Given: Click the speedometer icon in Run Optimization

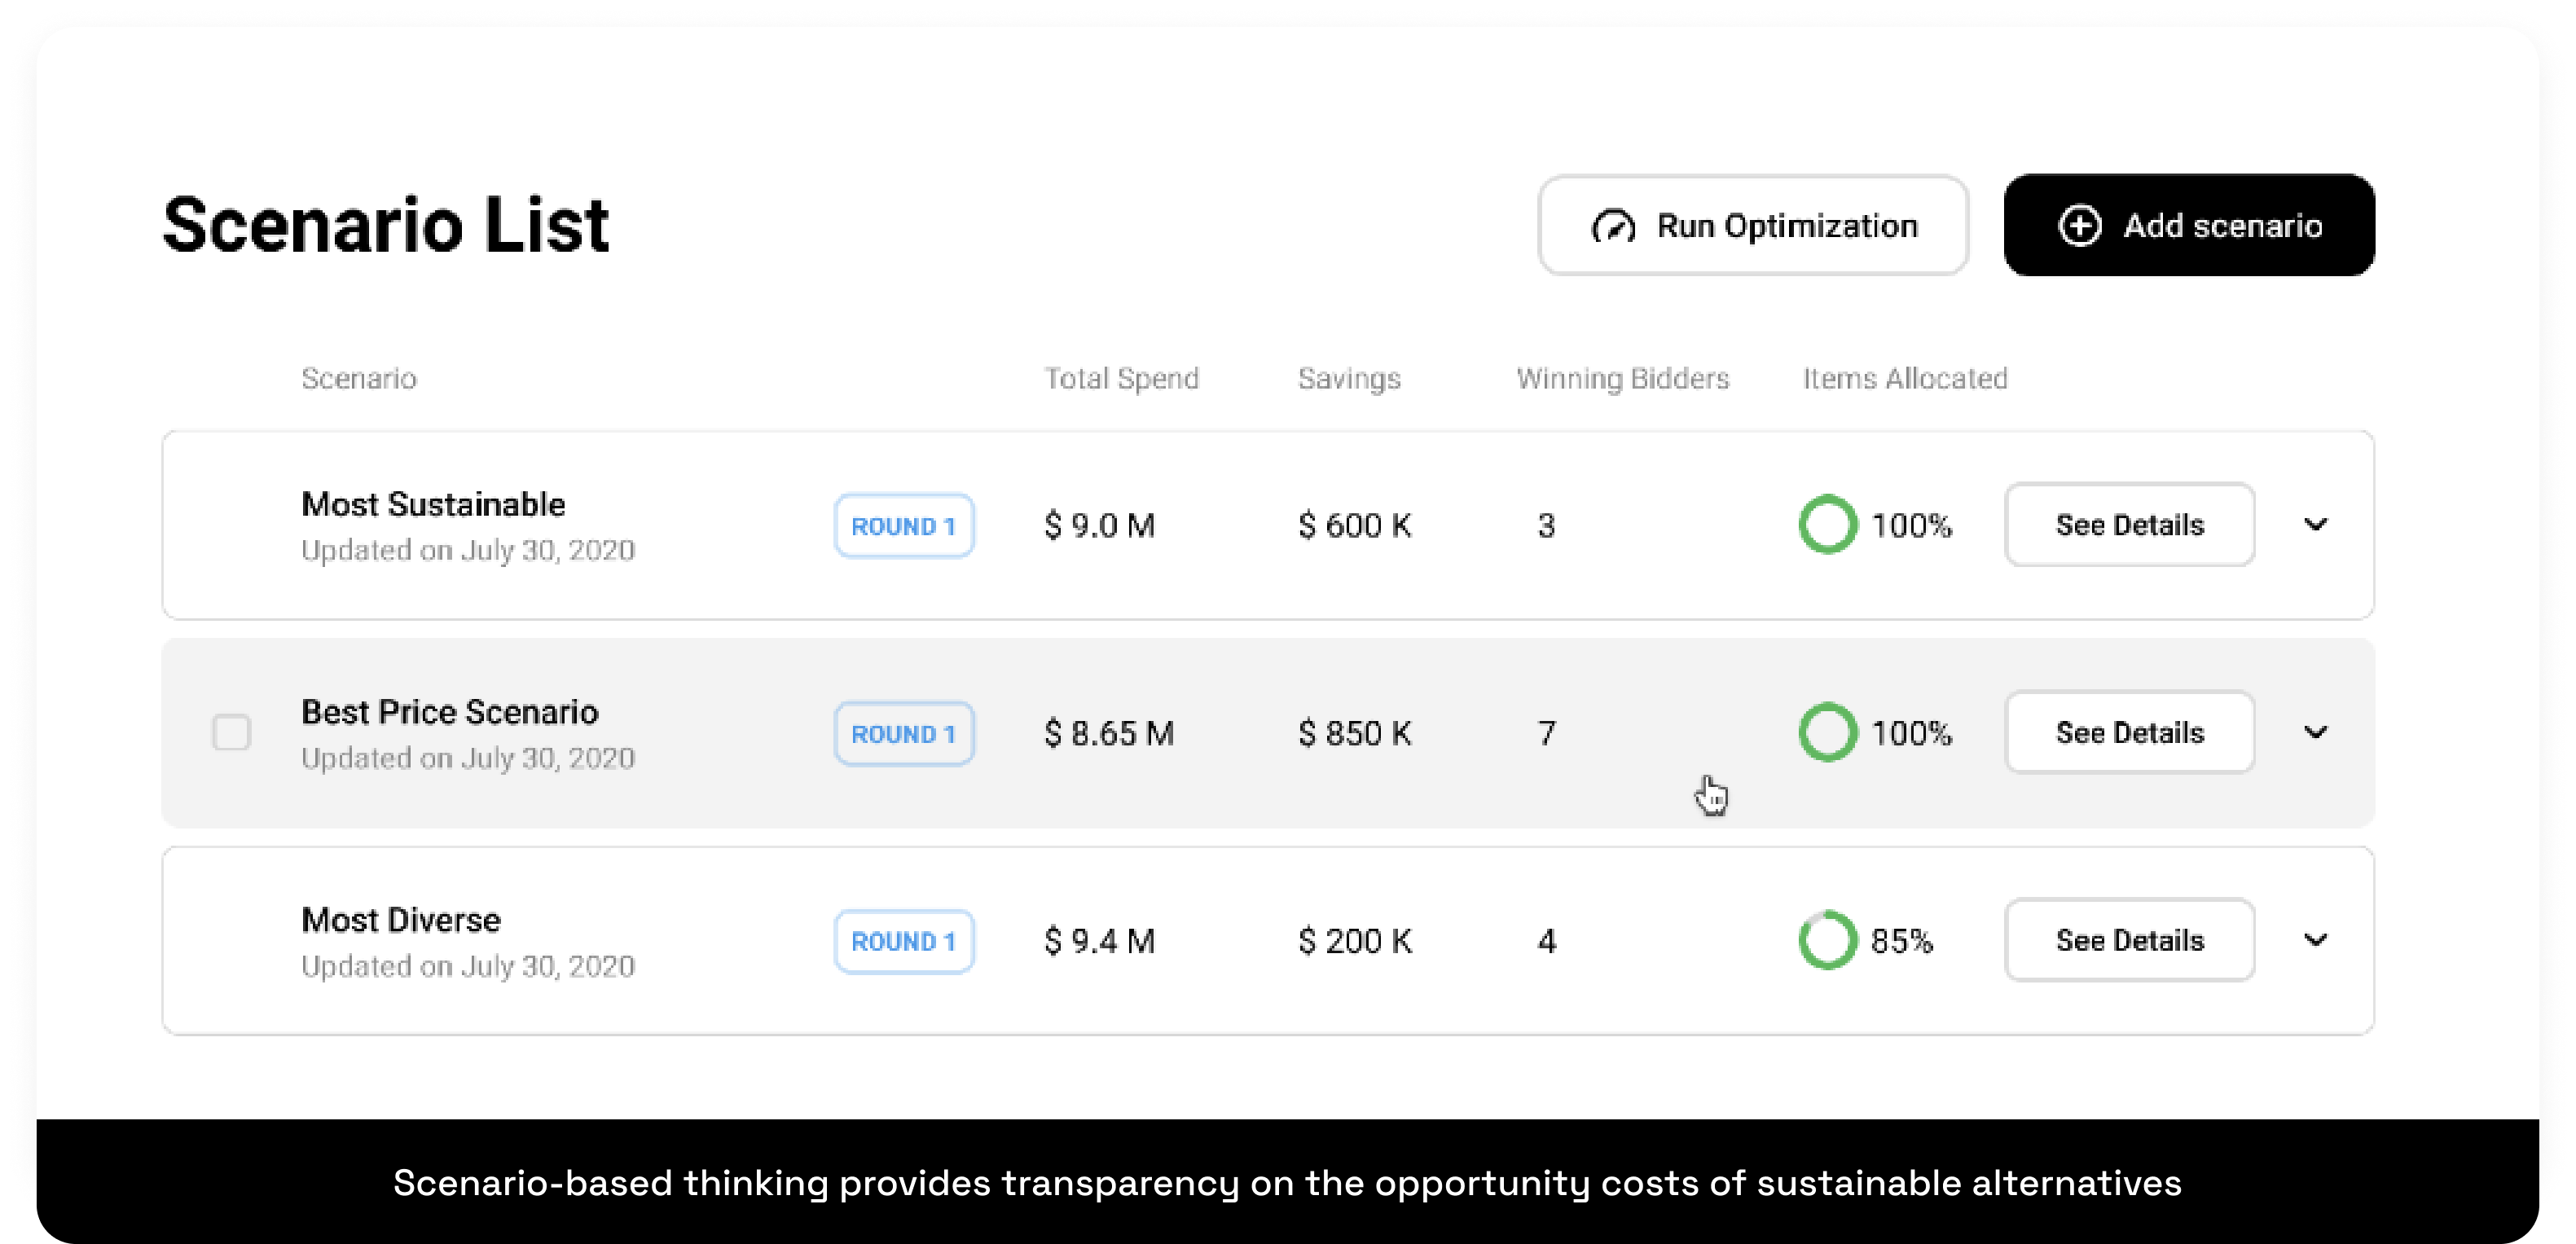Looking at the screenshot, I should coord(1613,227).
